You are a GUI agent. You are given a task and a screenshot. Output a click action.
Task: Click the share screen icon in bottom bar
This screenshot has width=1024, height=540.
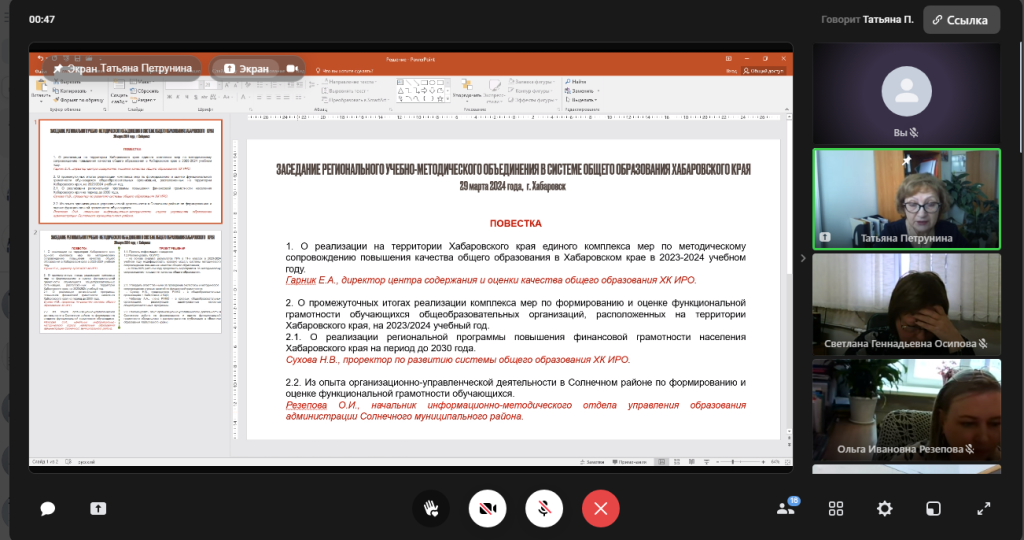pos(98,508)
